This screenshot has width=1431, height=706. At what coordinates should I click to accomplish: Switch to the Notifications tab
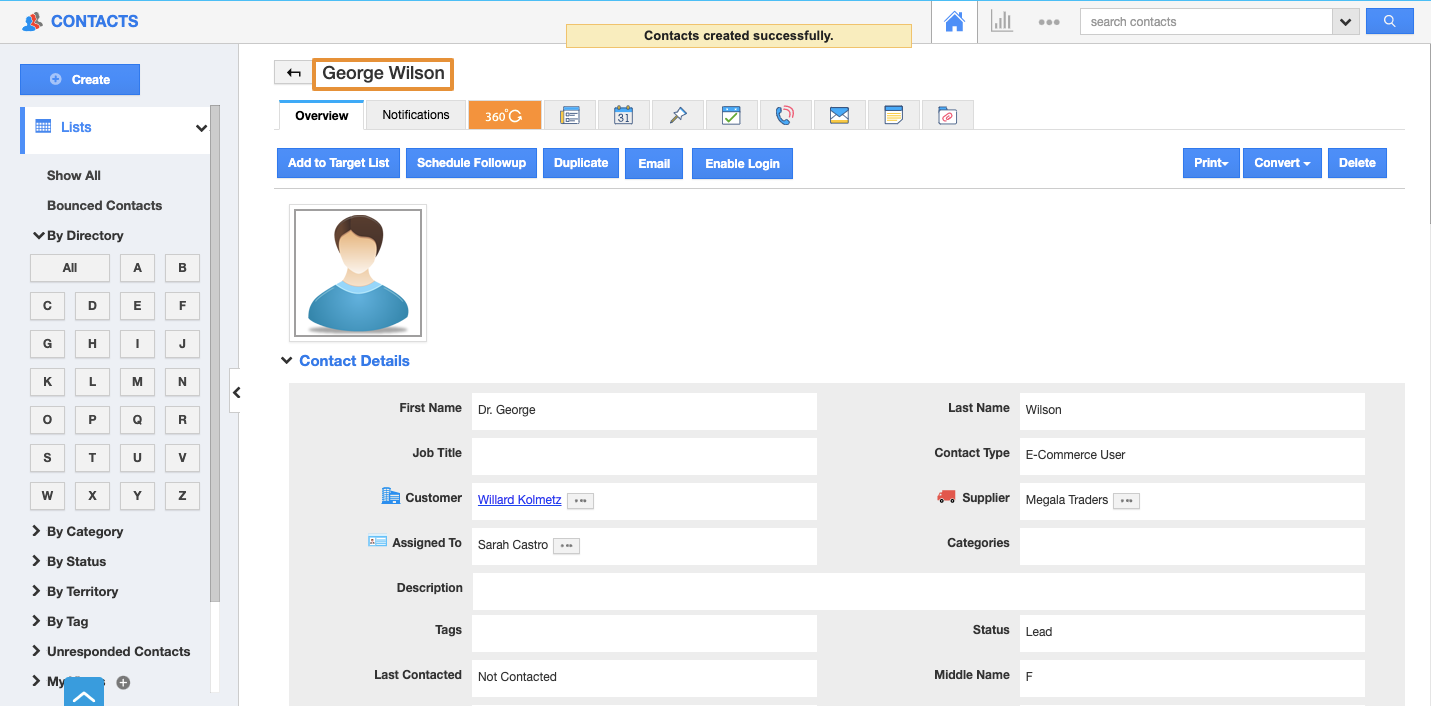[x=415, y=115]
